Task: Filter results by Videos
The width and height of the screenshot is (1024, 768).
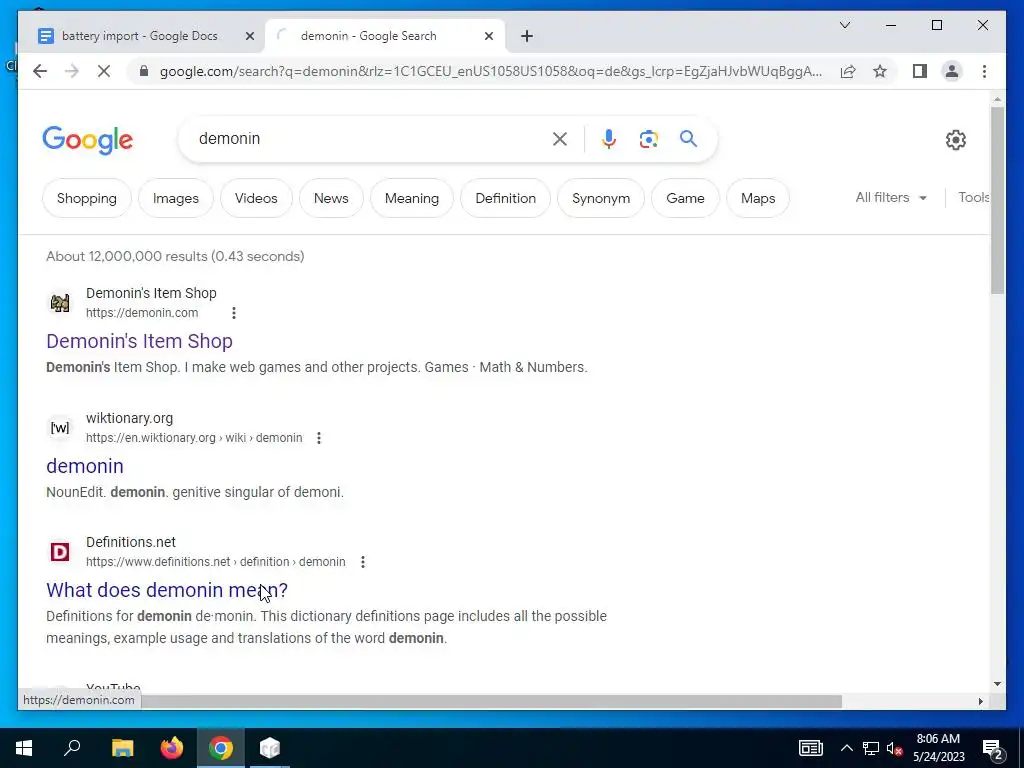Action: pos(256,198)
